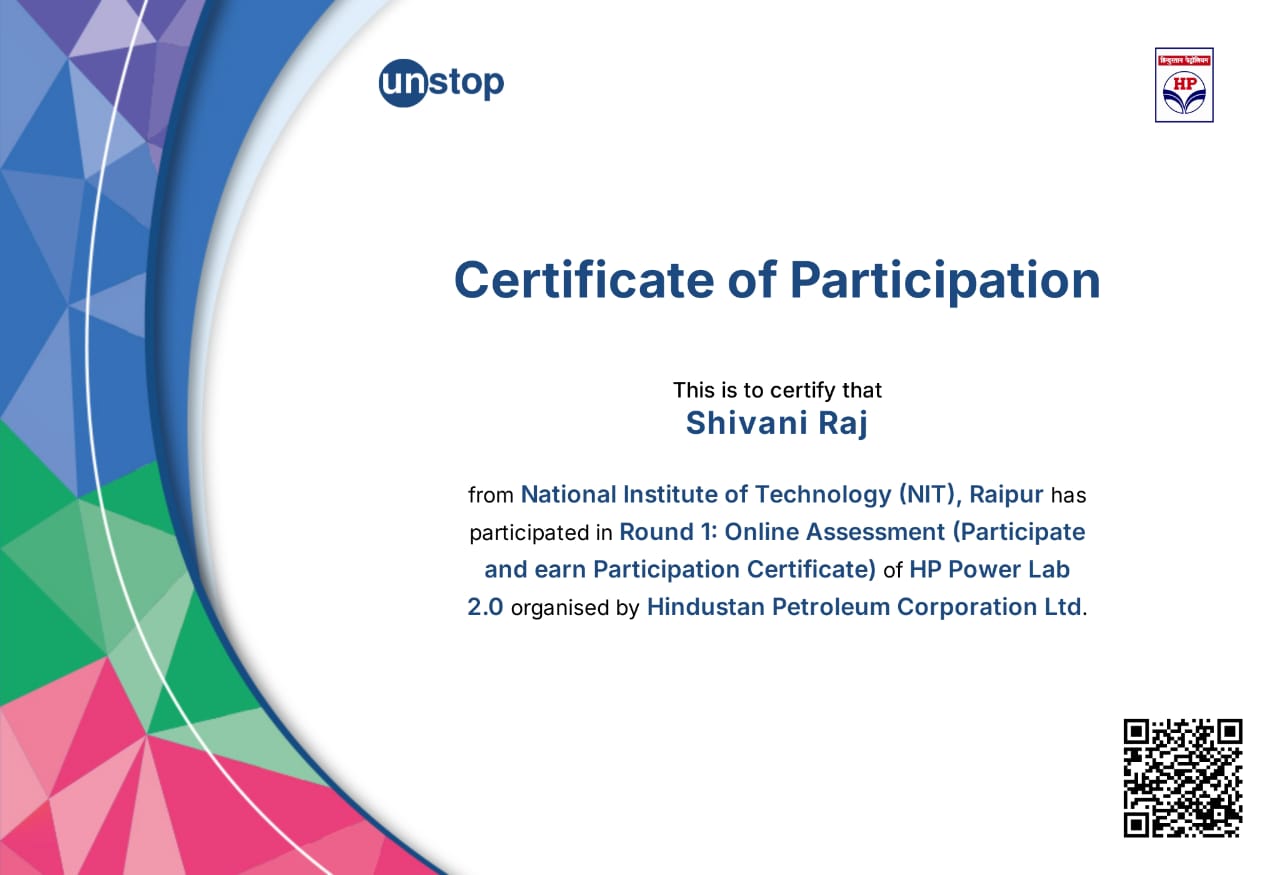1280x875 pixels.
Task: Click the word "Participation" in the main heading
Action: pos(944,280)
